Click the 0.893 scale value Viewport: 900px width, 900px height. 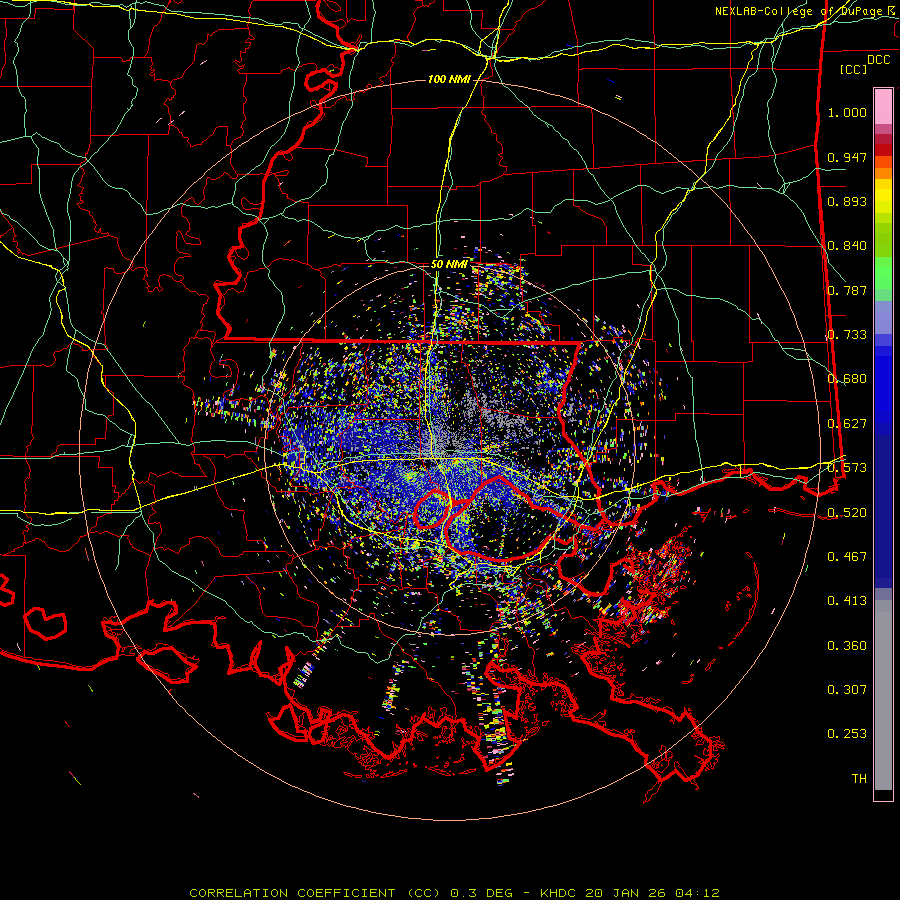(x=847, y=201)
